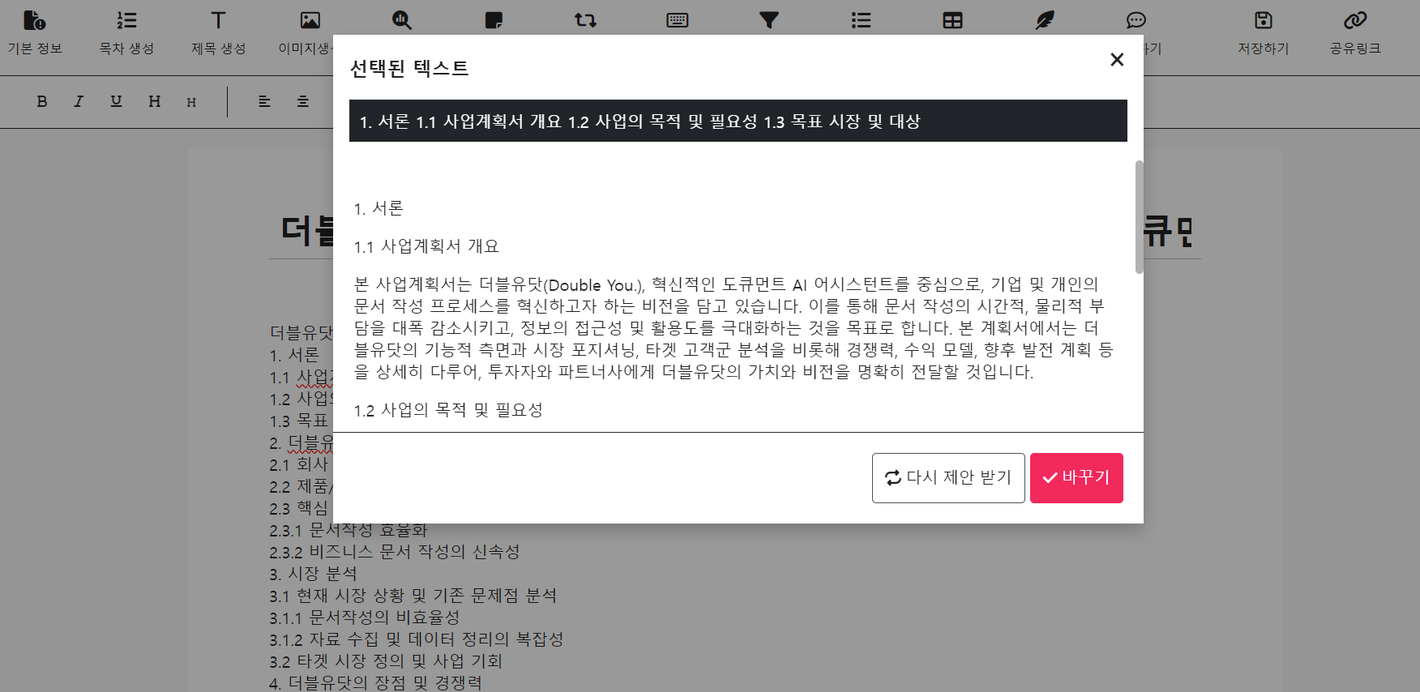Apply the small H heading style
The image size is (1420, 692).
191,102
